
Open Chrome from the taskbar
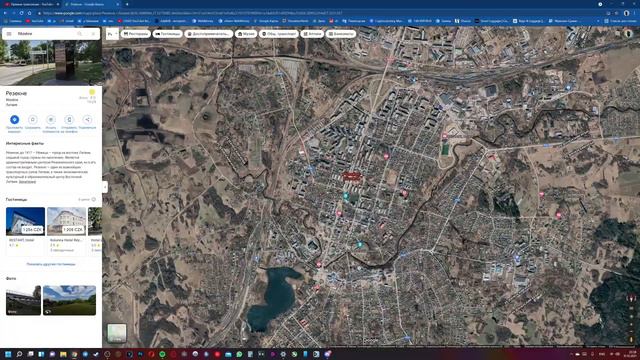coord(74,354)
